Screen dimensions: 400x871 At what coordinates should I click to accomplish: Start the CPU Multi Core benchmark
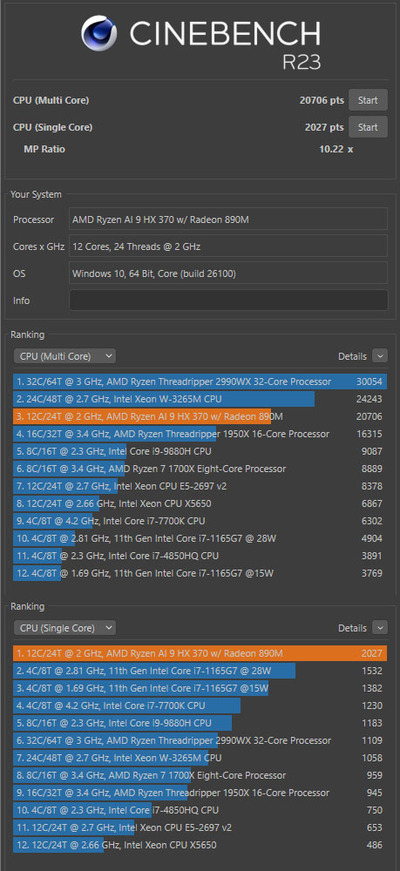[x=368, y=101]
